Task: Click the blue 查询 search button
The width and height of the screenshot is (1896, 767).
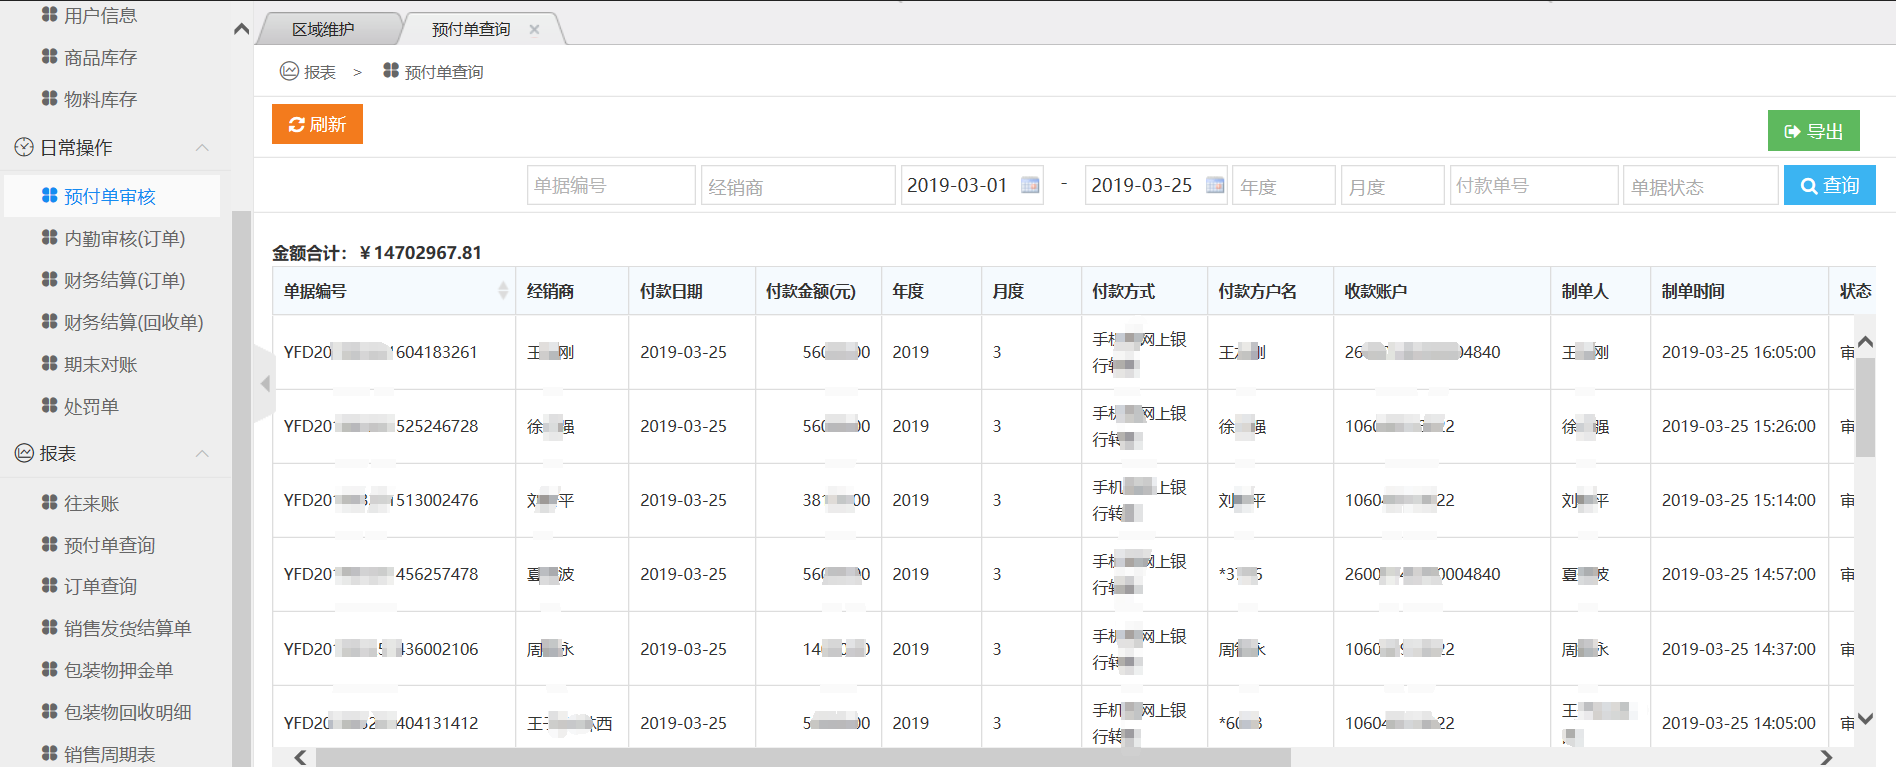Action: [x=1829, y=185]
